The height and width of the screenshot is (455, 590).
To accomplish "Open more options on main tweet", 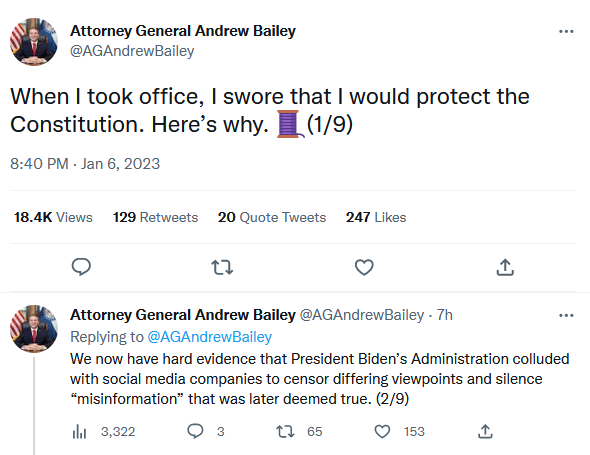I will [566, 32].
